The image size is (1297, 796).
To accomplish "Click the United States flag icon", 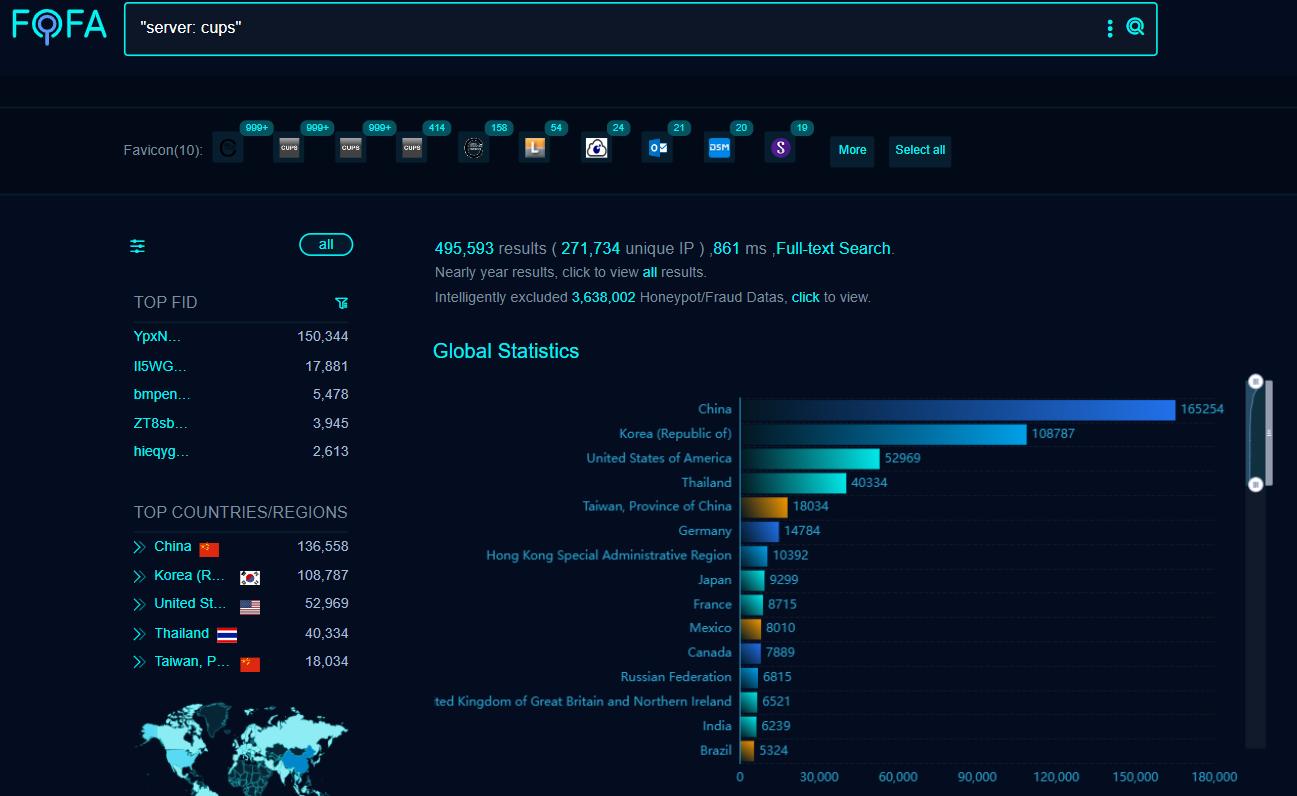I will coord(250,607).
